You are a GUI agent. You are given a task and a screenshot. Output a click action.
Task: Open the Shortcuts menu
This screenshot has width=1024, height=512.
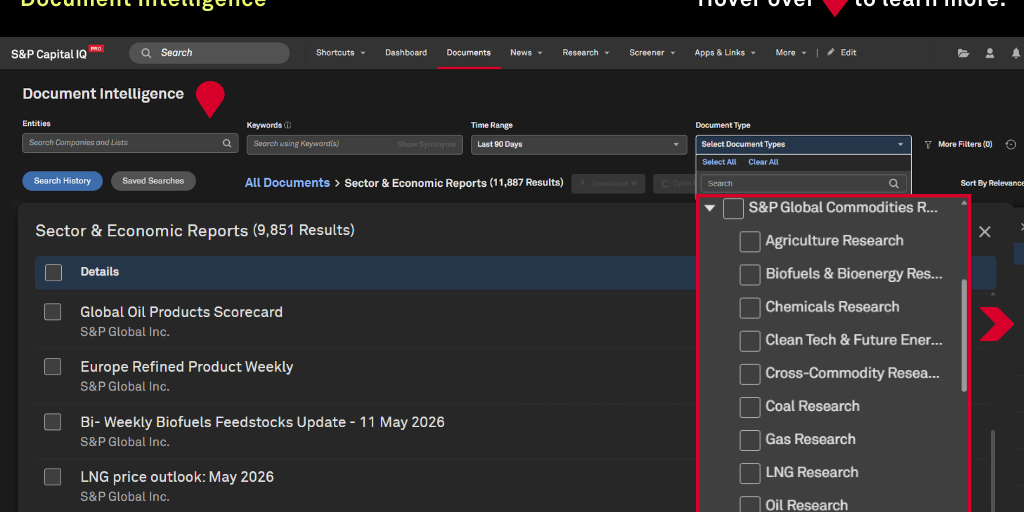click(340, 53)
